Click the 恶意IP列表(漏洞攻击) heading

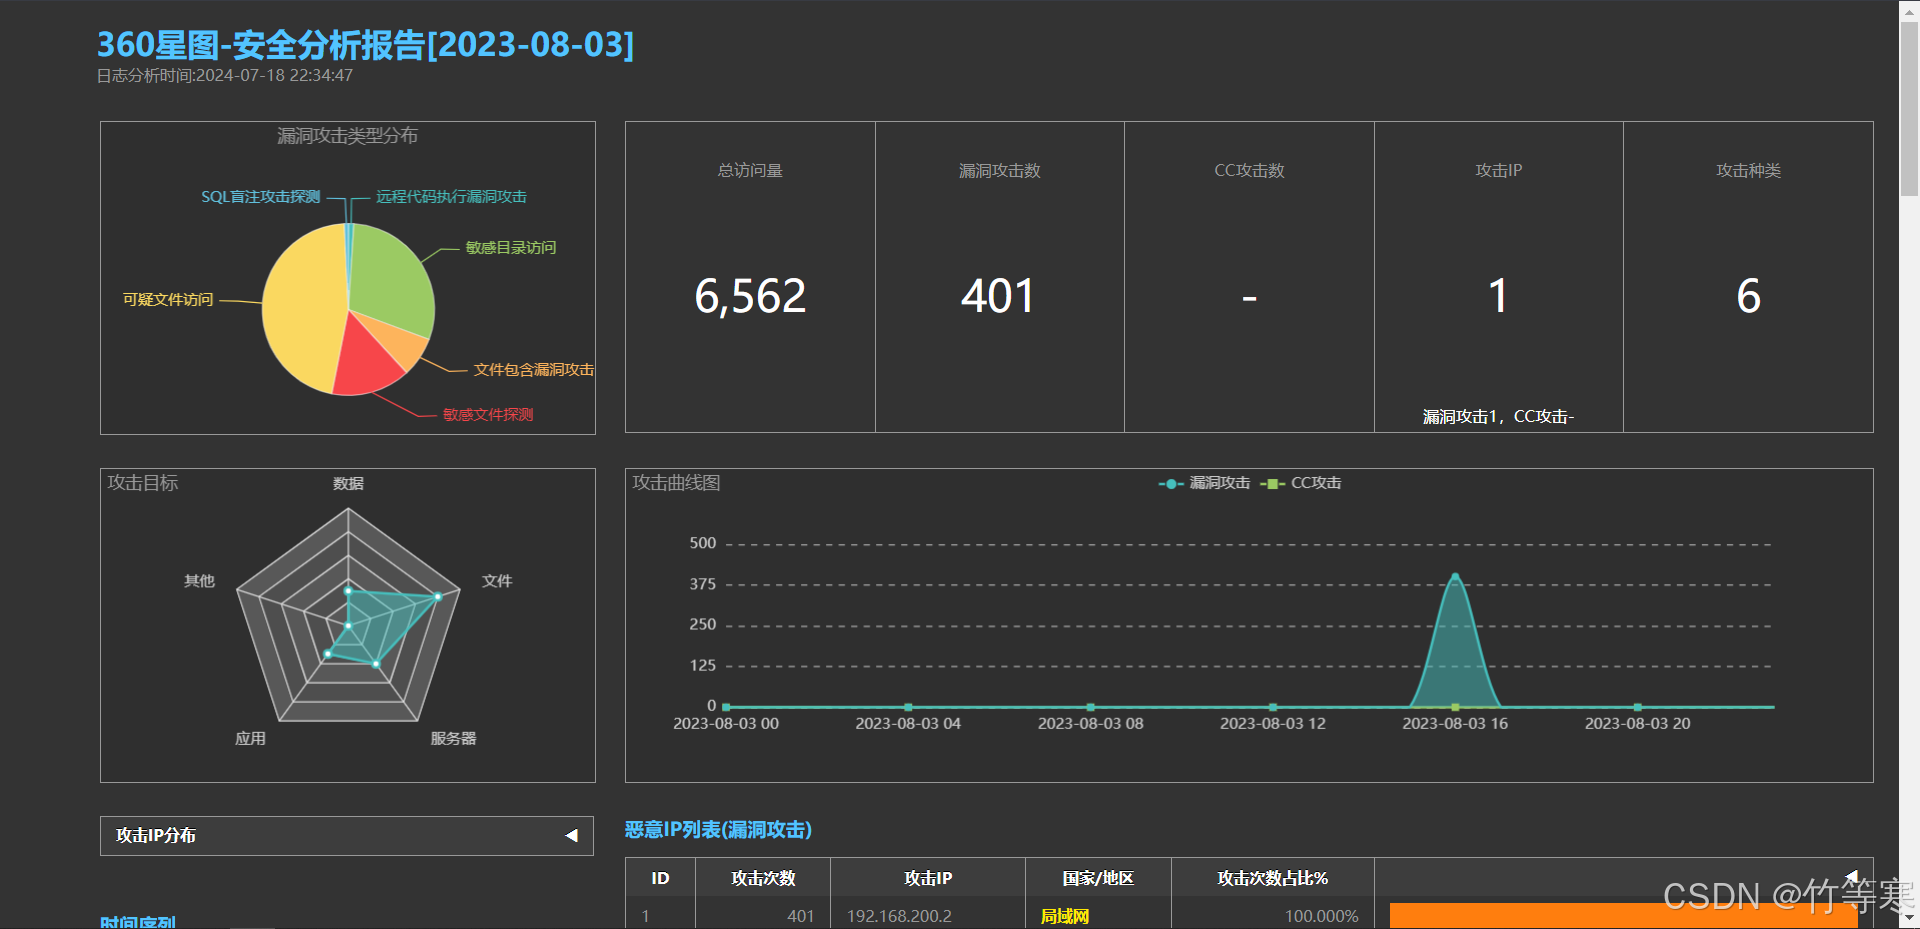pos(718,830)
